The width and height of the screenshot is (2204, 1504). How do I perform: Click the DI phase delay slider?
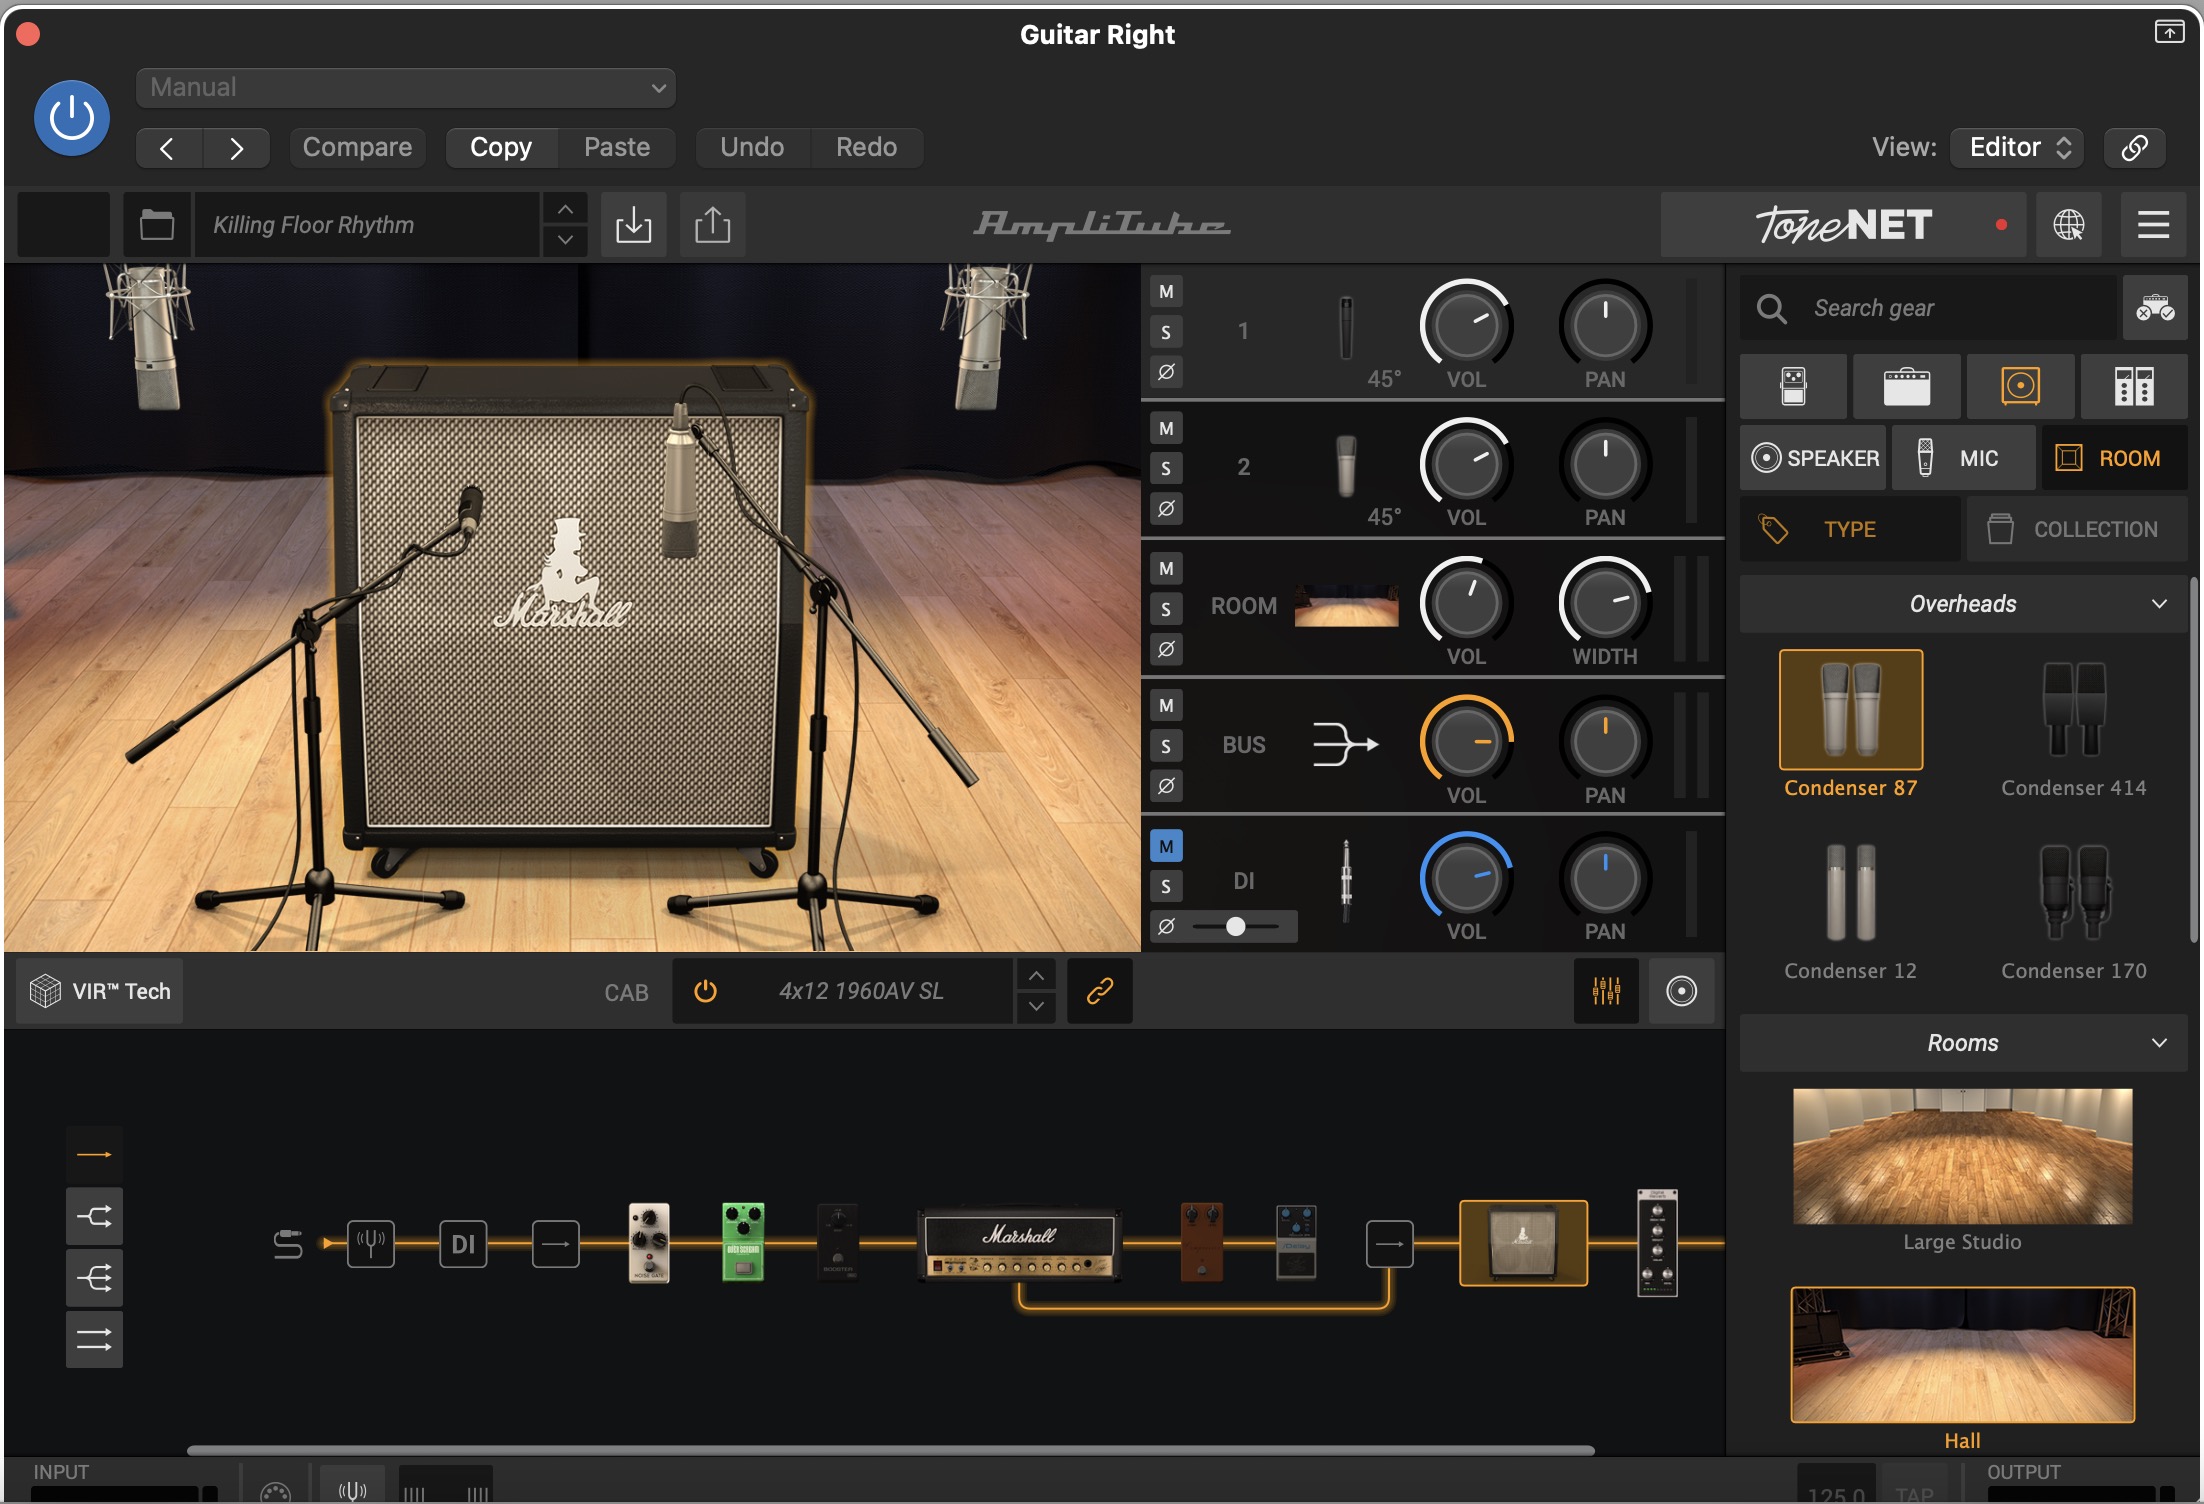1236,927
